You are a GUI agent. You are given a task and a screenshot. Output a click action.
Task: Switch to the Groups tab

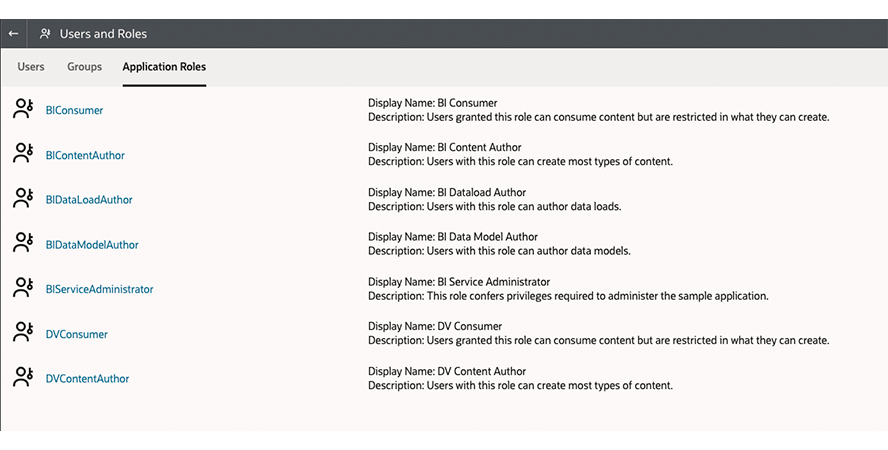click(x=84, y=67)
